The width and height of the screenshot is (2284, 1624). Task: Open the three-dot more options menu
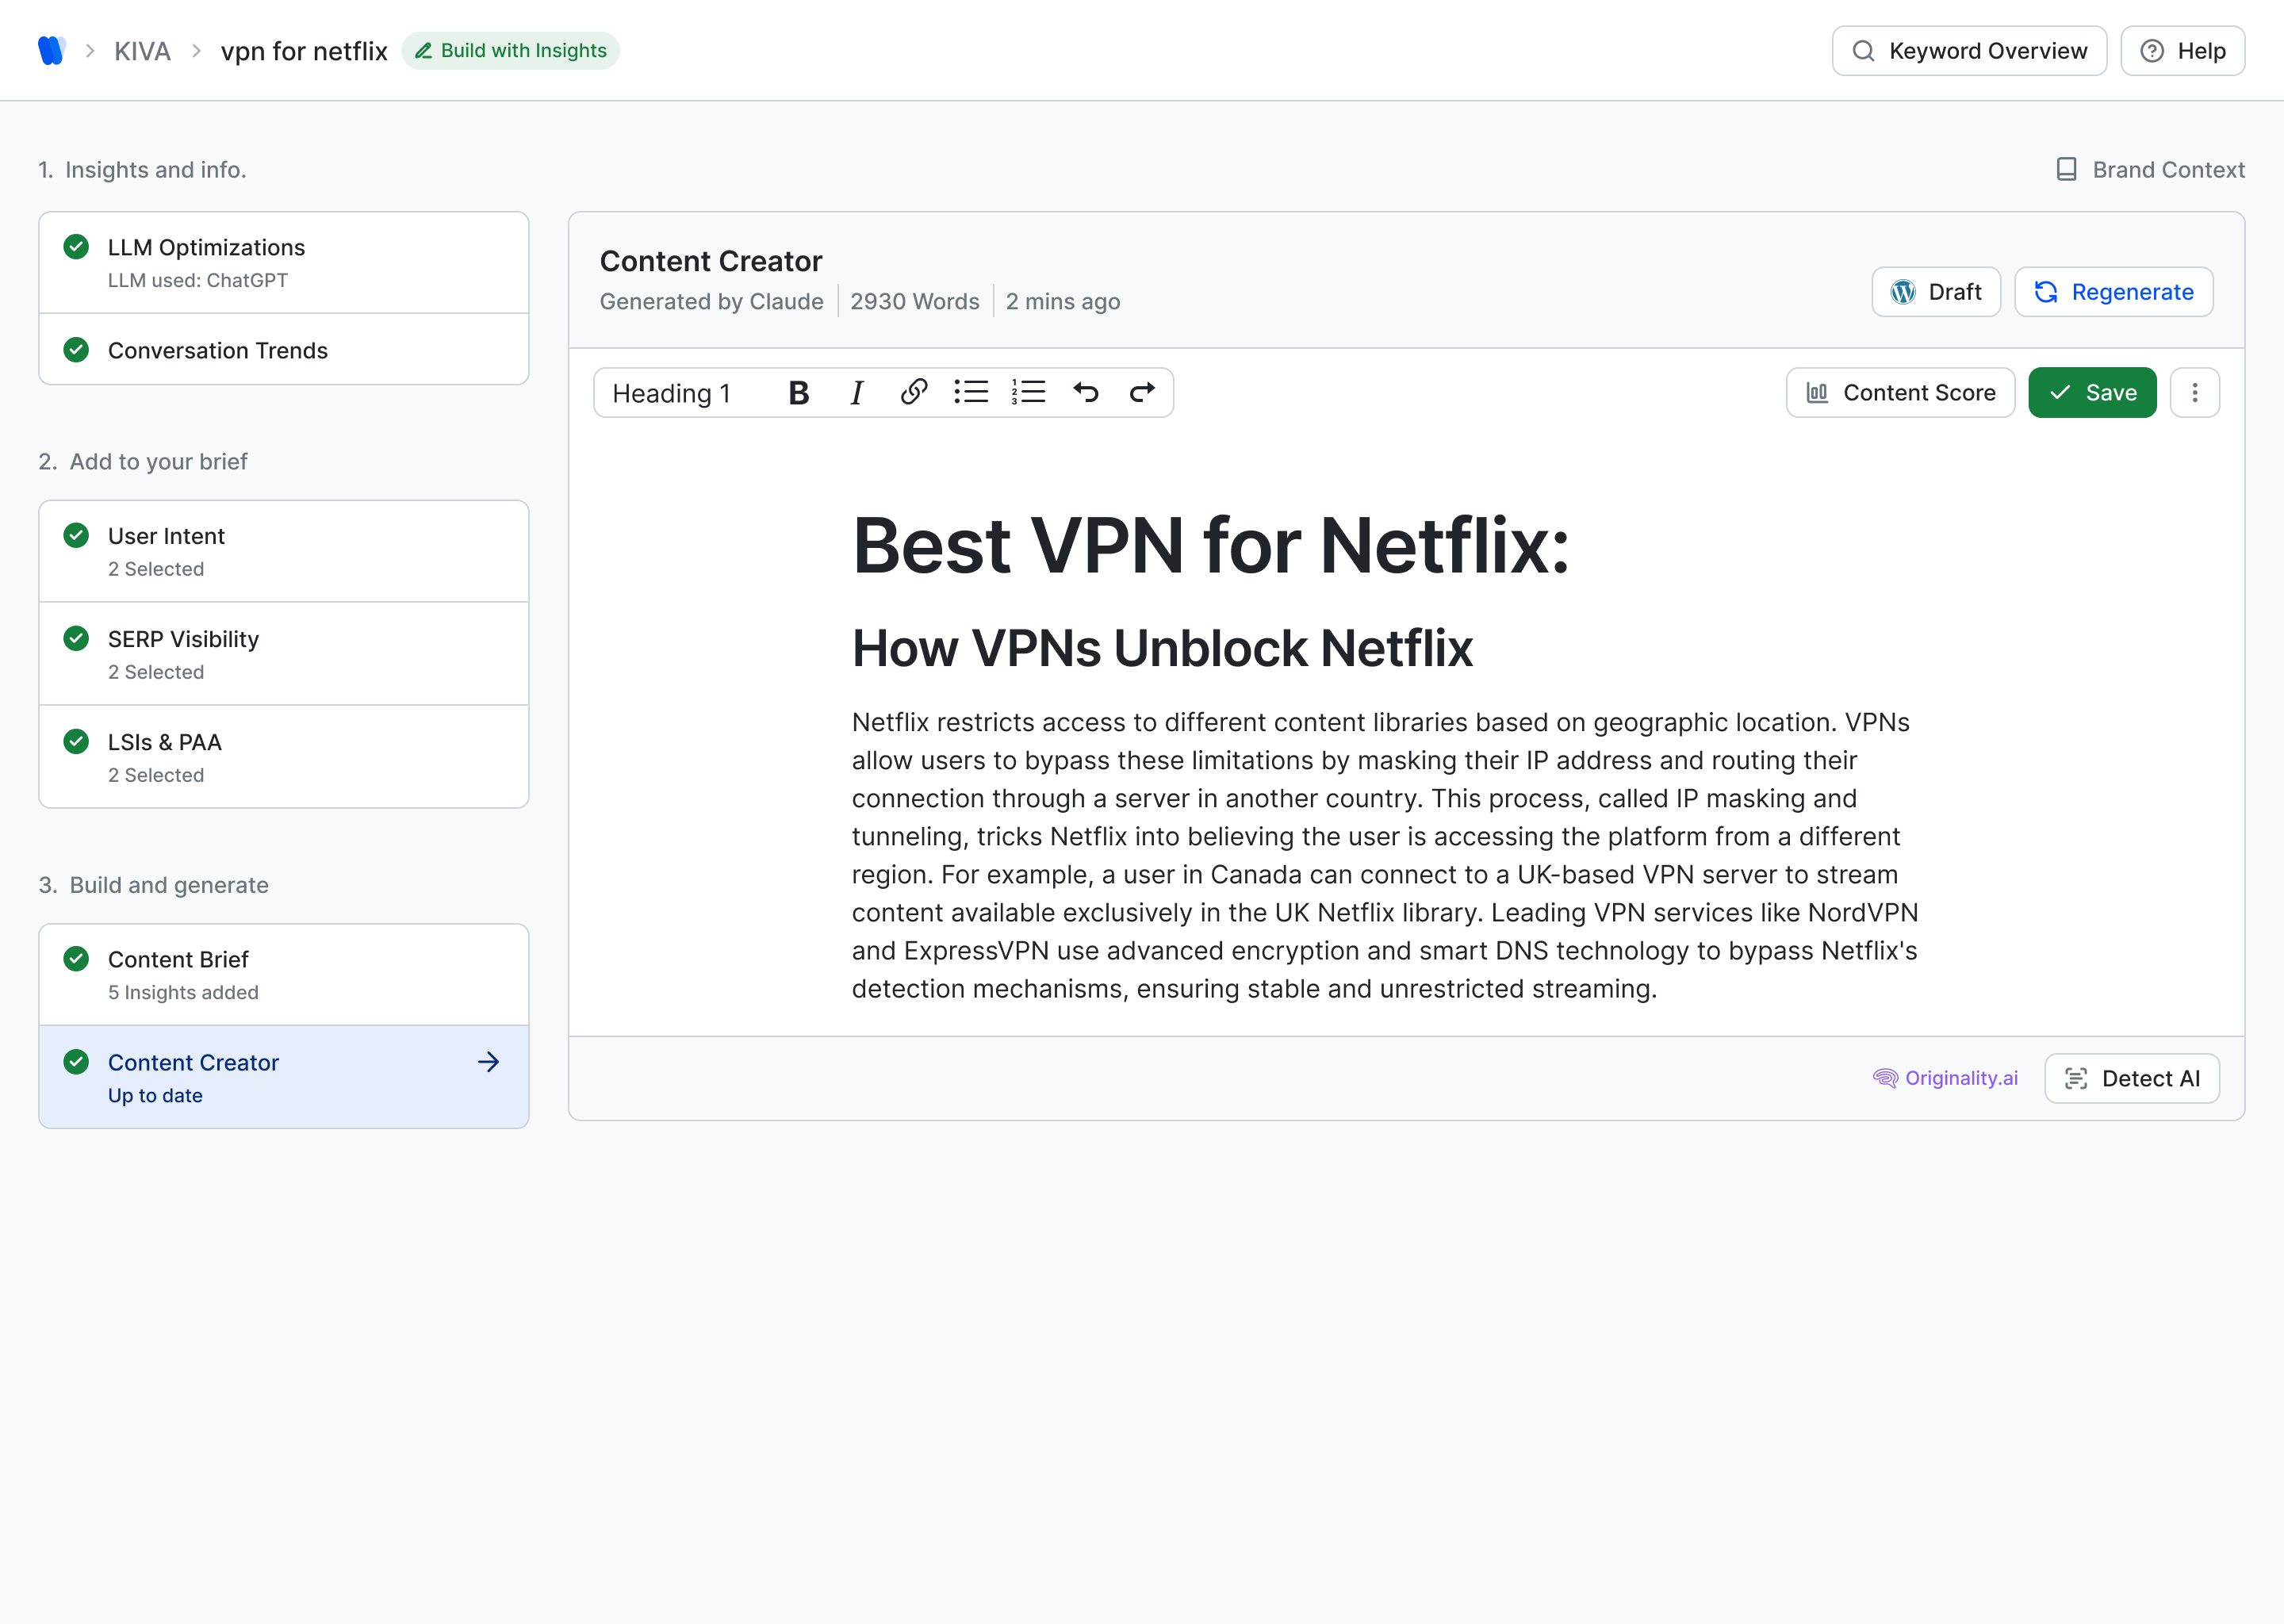pos(2195,392)
